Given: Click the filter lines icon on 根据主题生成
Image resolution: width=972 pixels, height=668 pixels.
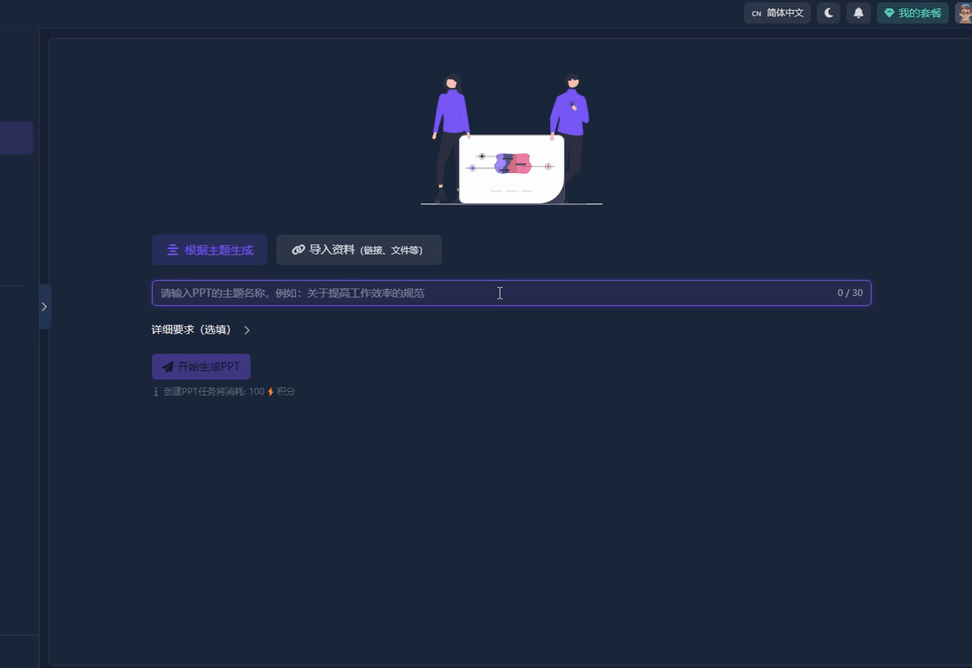Looking at the screenshot, I should tap(171, 249).
